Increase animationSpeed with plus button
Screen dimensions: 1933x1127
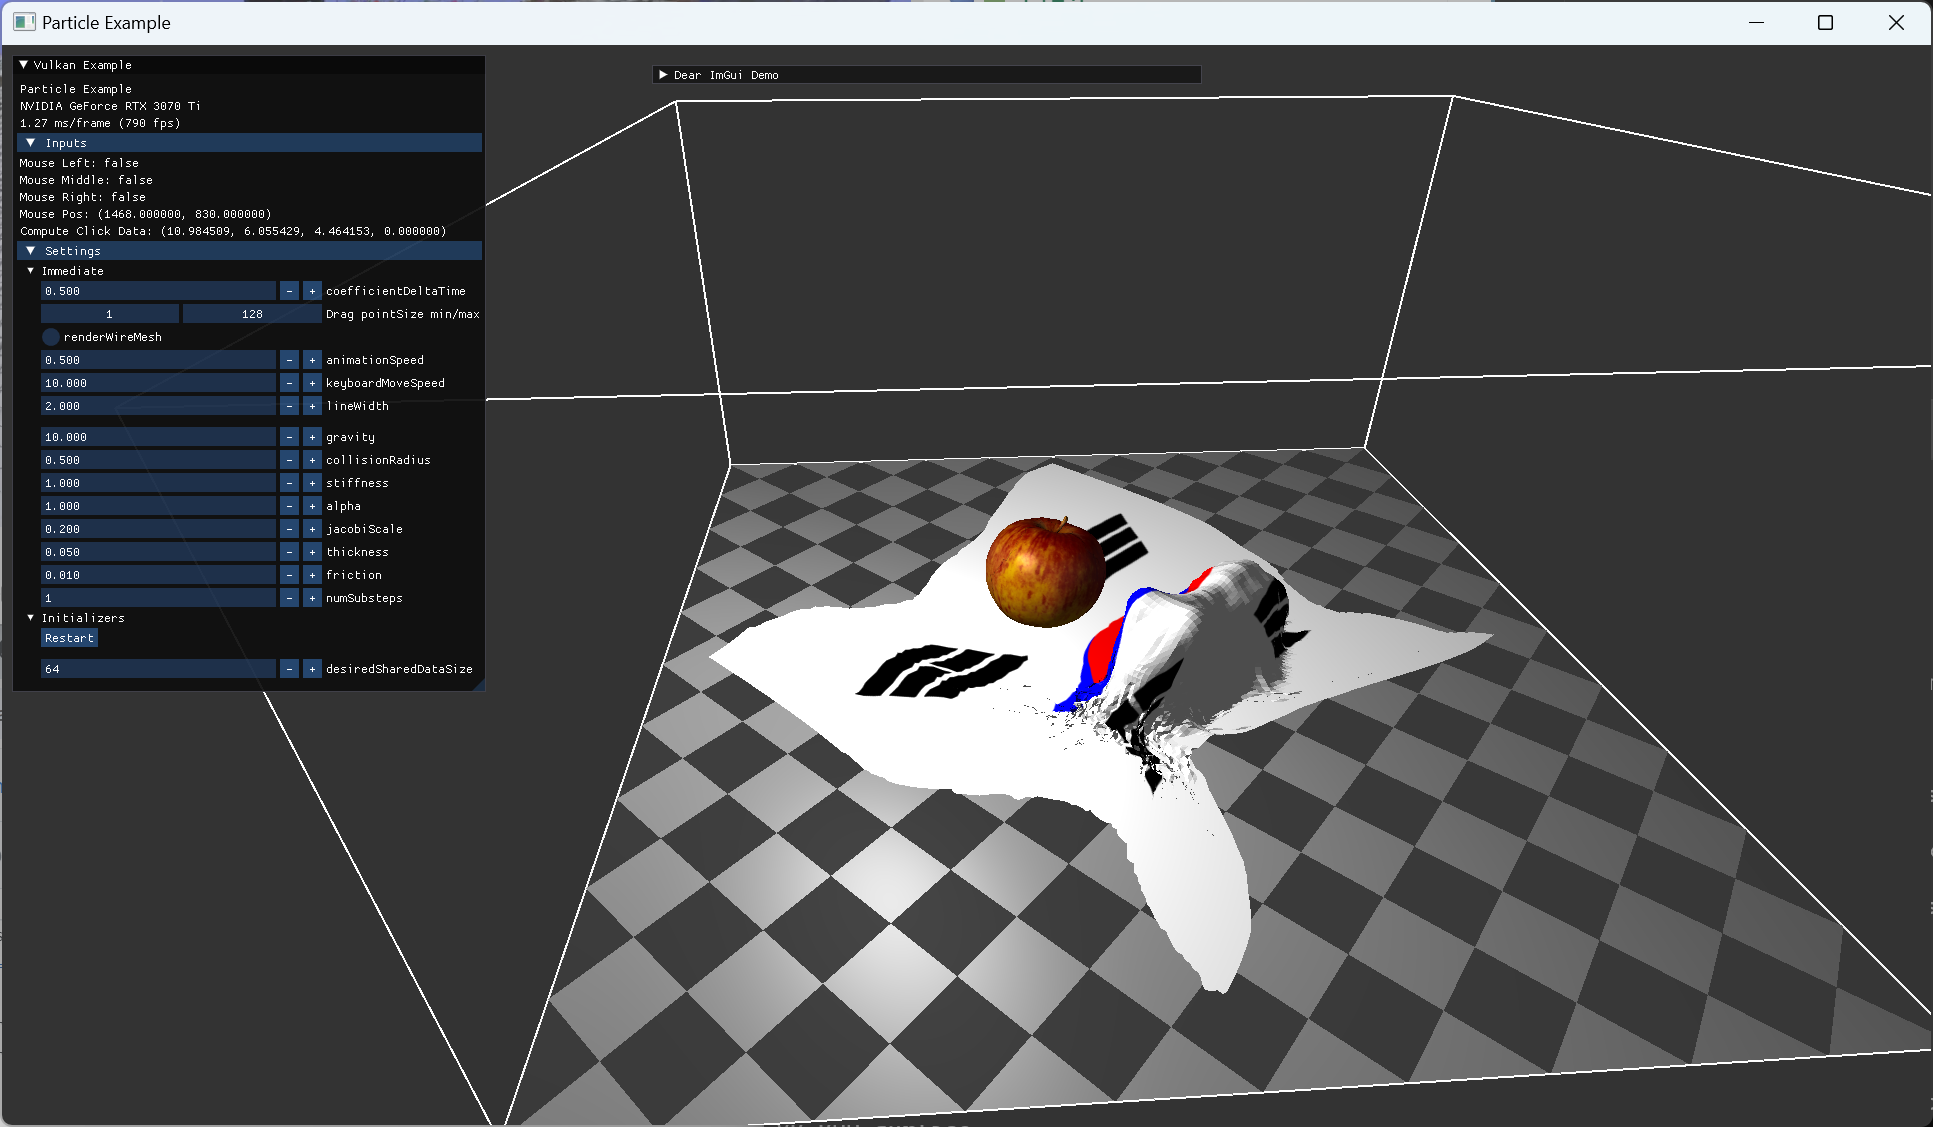tap(312, 360)
